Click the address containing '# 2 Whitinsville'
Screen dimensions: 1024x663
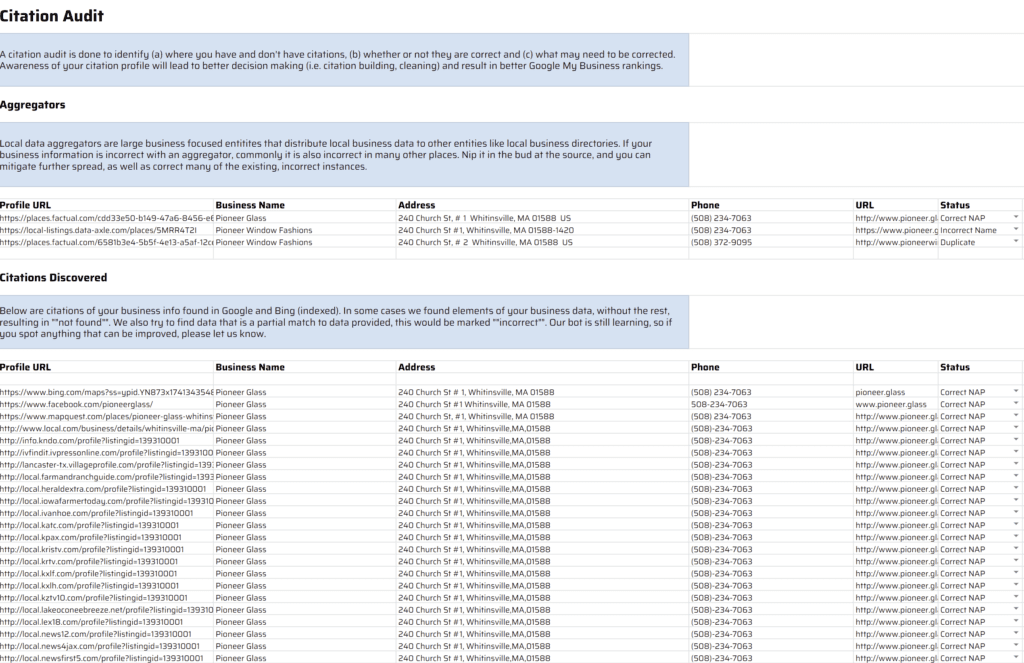click(485, 242)
